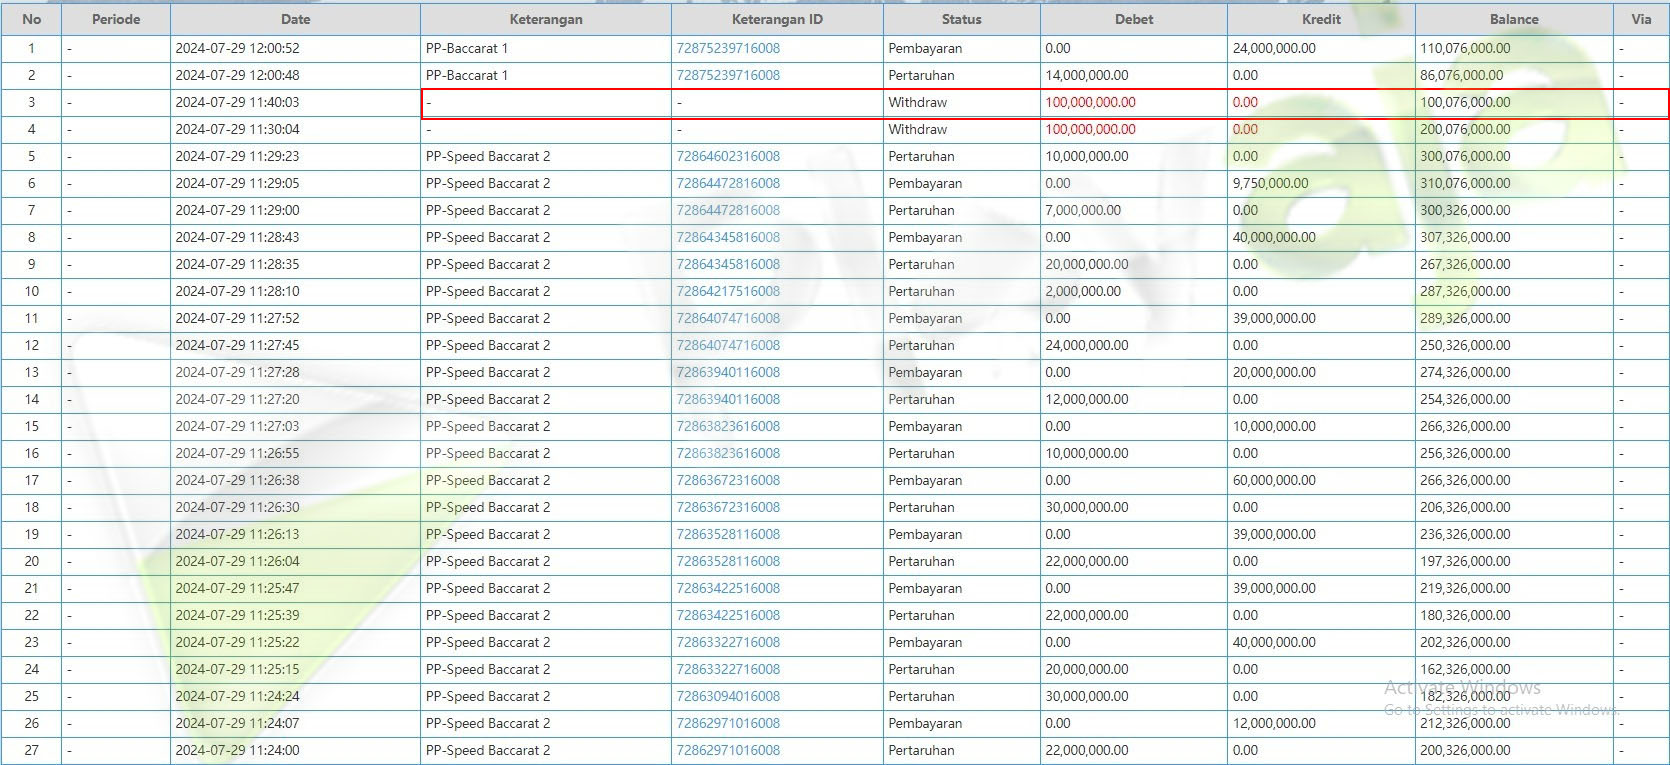This screenshot has height=765, width=1670.
Task: Click the Status column header
Action: coord(961,19)
